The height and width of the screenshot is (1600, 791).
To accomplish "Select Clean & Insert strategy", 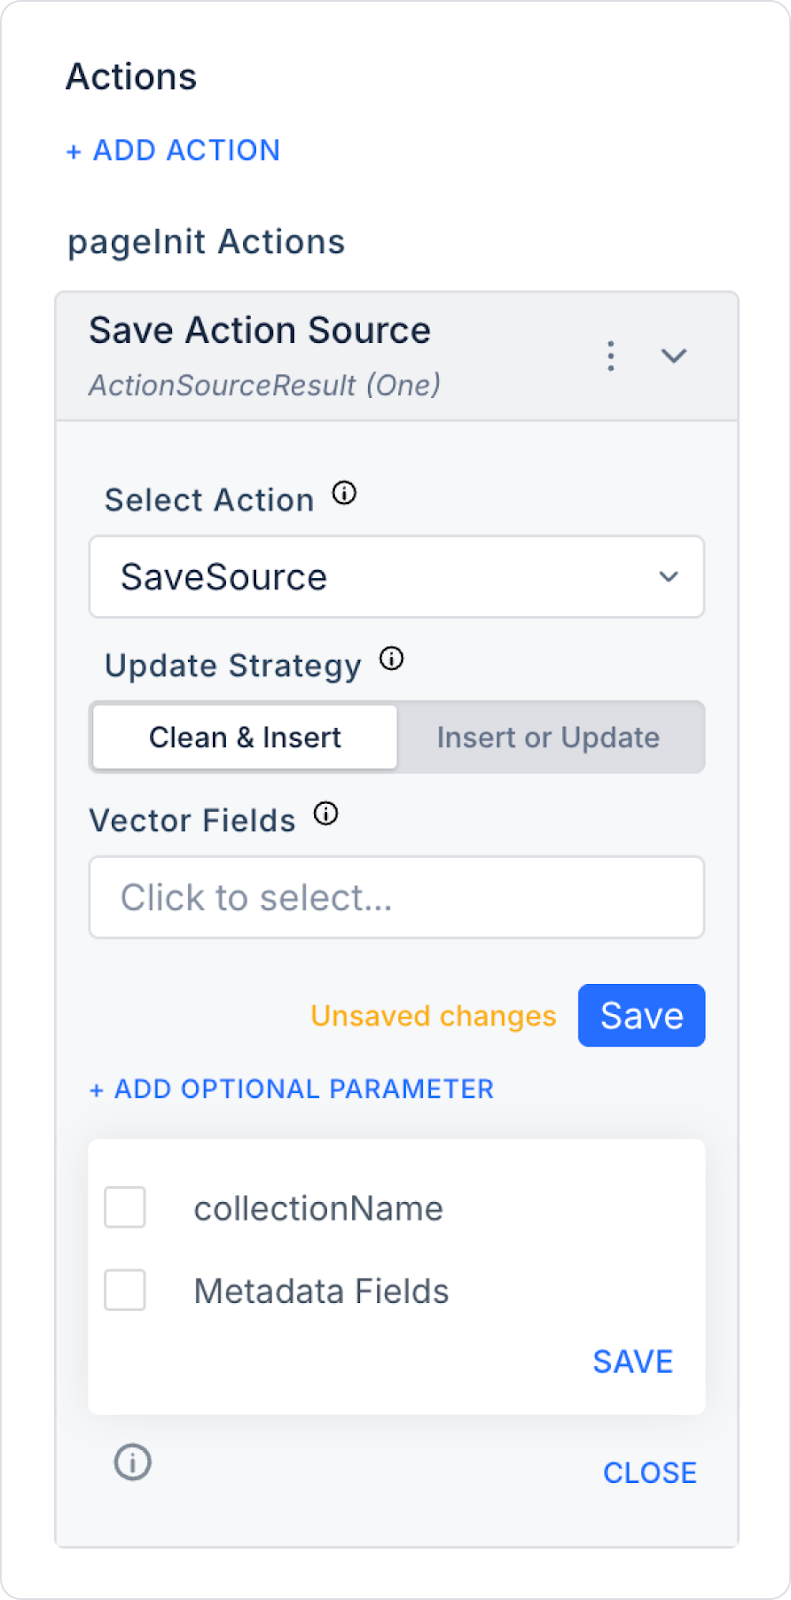I will 245,738.
